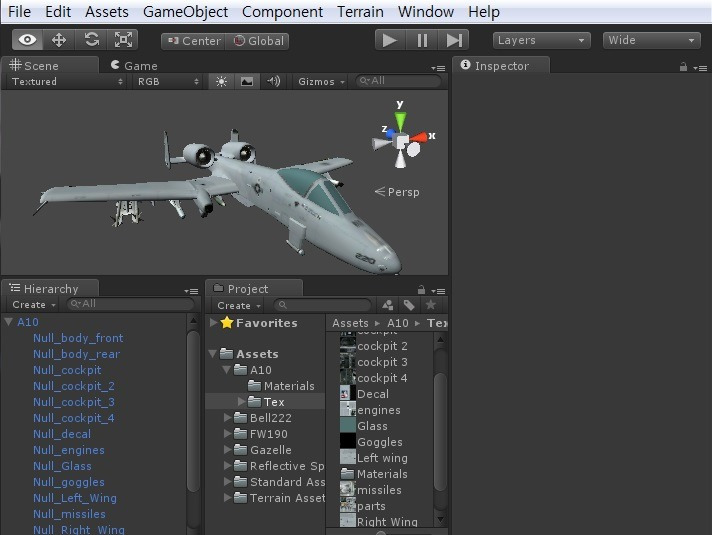Open the Hierarchy panel options menu
The width and height of the screenshot is (712, 535).
(x=191, y=291)
